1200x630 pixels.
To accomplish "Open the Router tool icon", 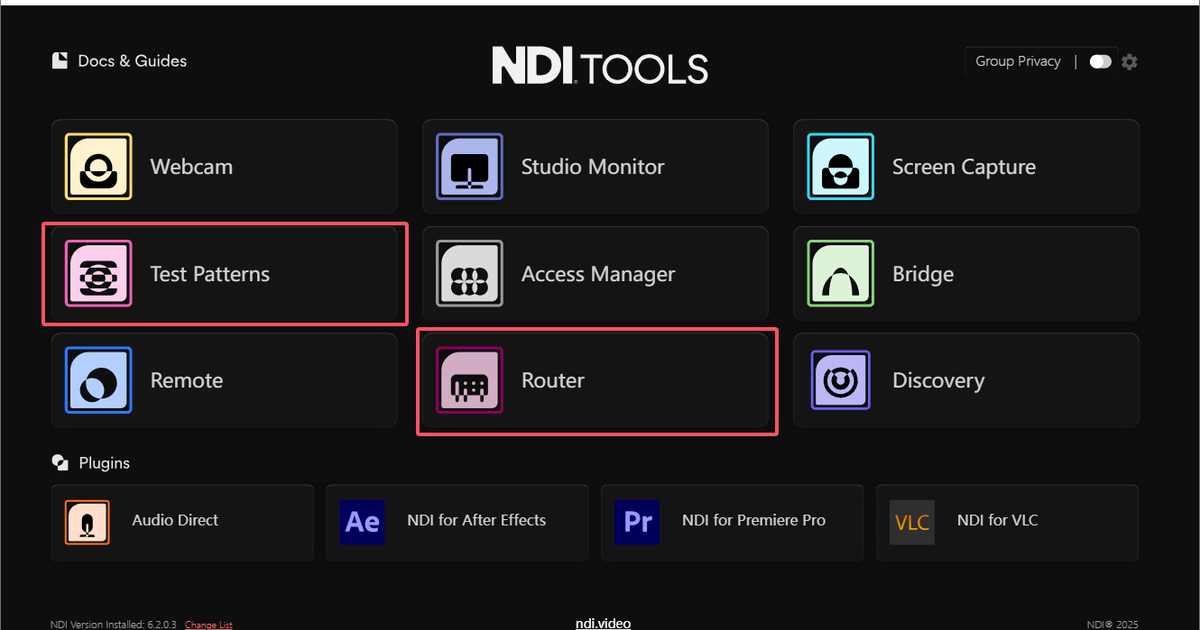I will (x=469, y=380).
